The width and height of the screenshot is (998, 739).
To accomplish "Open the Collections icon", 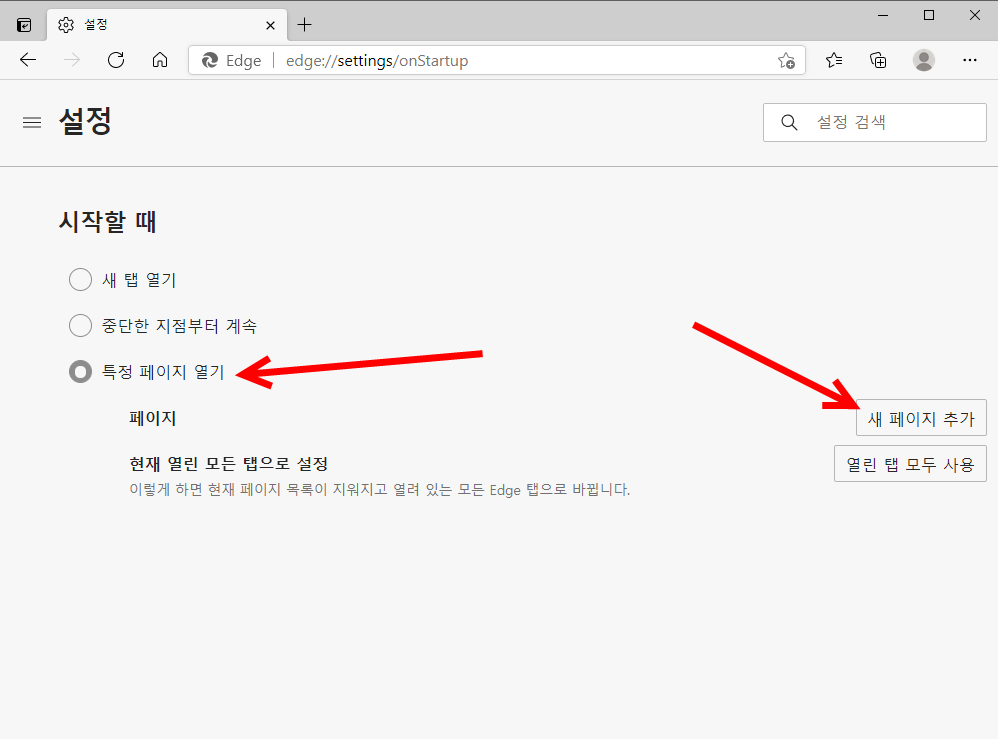I will [878, 60].
